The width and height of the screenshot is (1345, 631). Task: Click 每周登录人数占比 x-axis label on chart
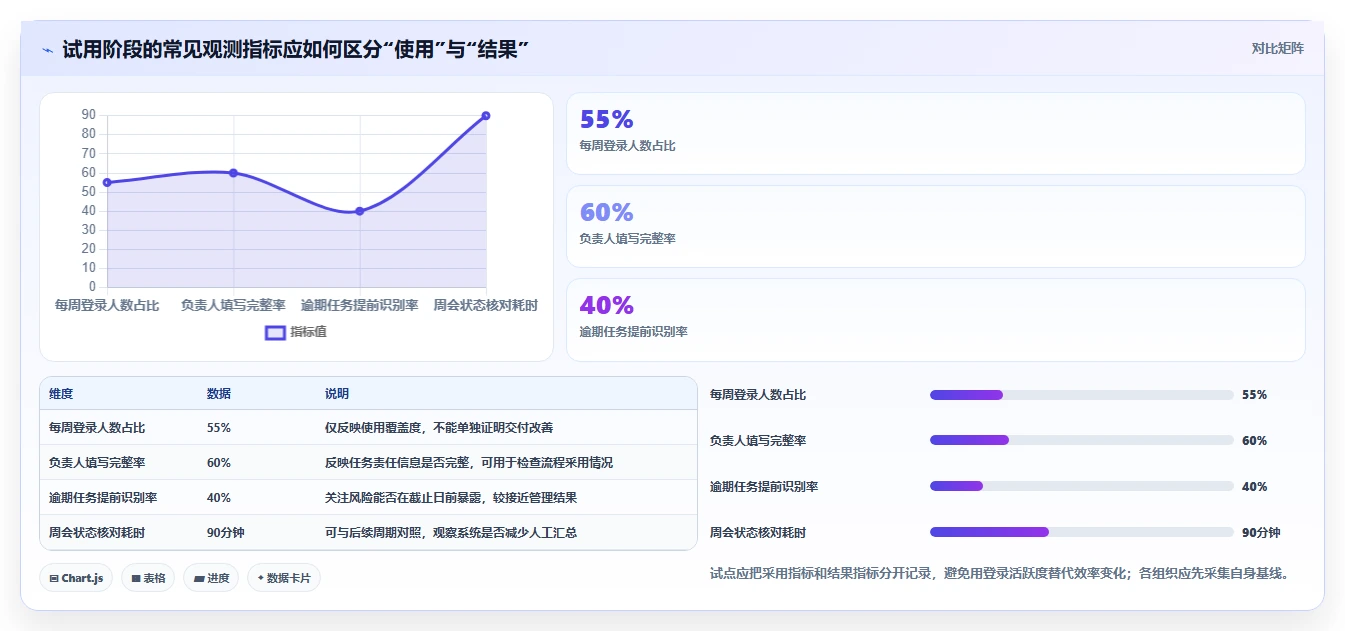107,305
